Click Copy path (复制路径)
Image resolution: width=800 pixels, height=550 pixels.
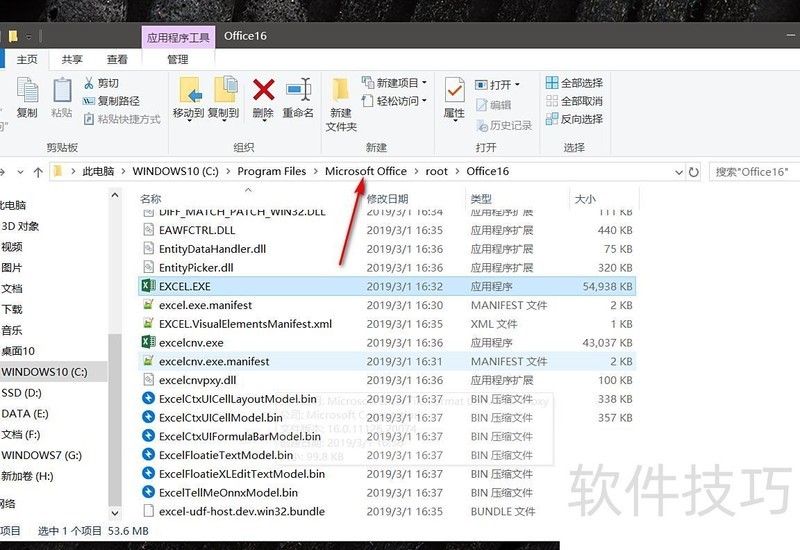(x=111, y=101)
